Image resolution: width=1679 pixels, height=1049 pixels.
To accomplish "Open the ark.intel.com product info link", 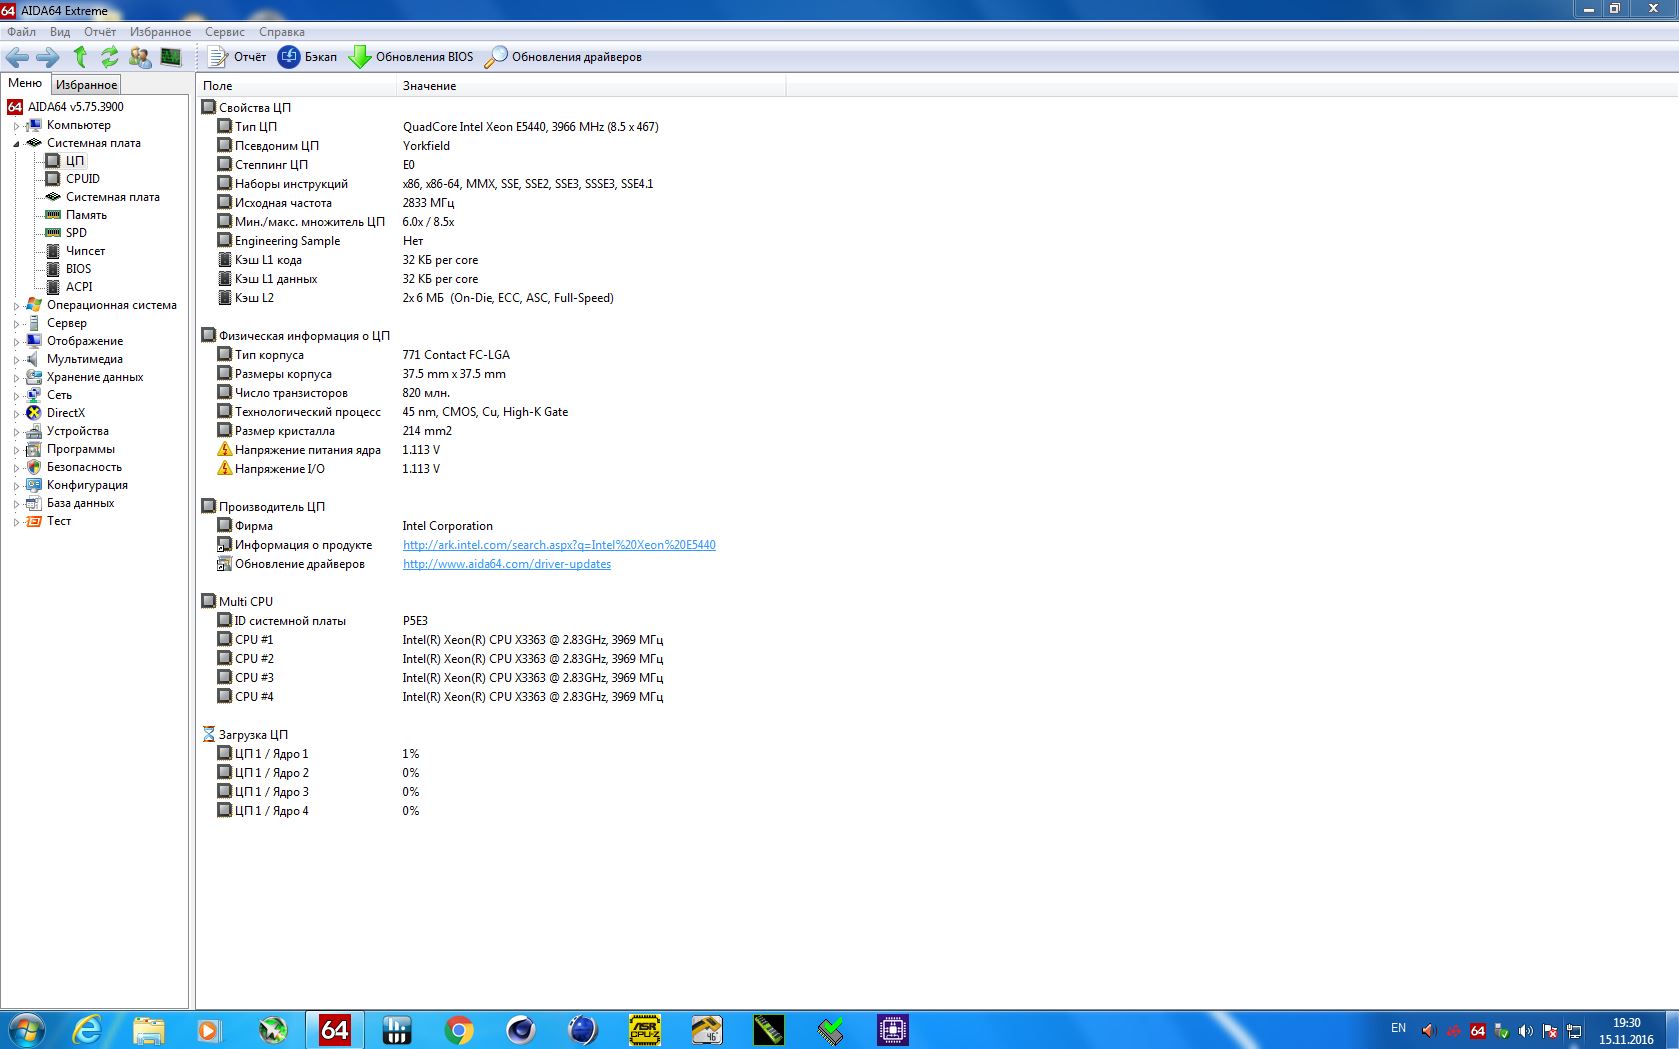I will (x=559, y=545).
